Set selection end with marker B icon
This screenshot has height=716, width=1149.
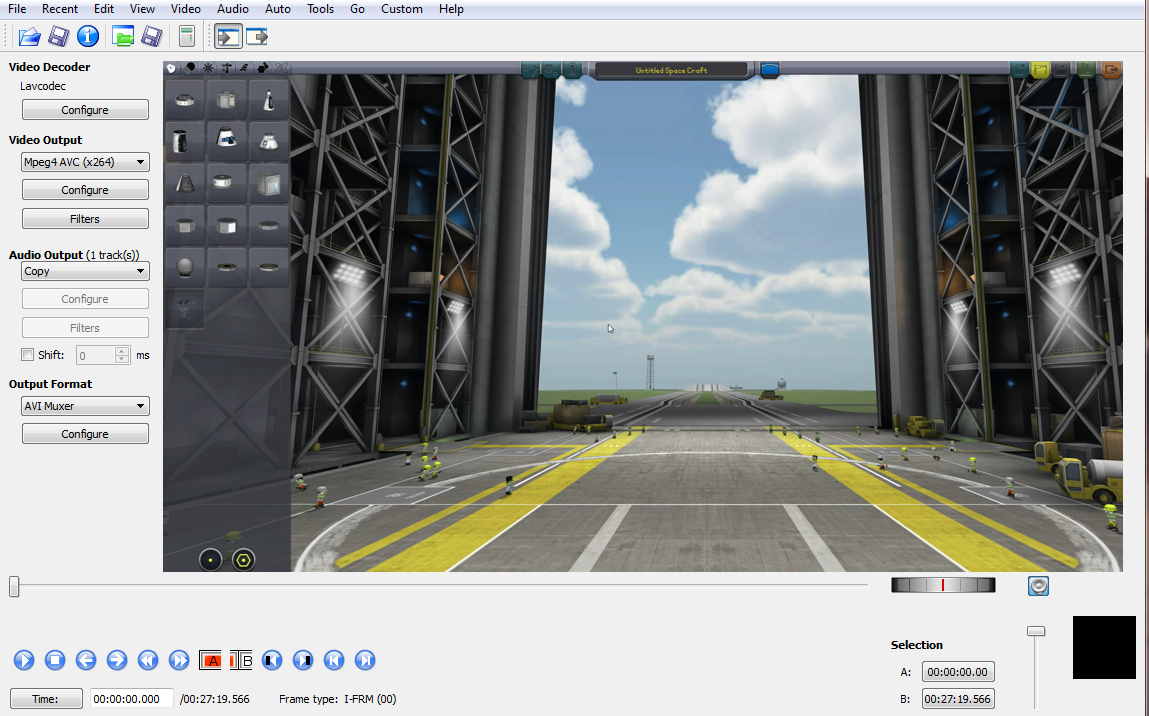[242, 660]
